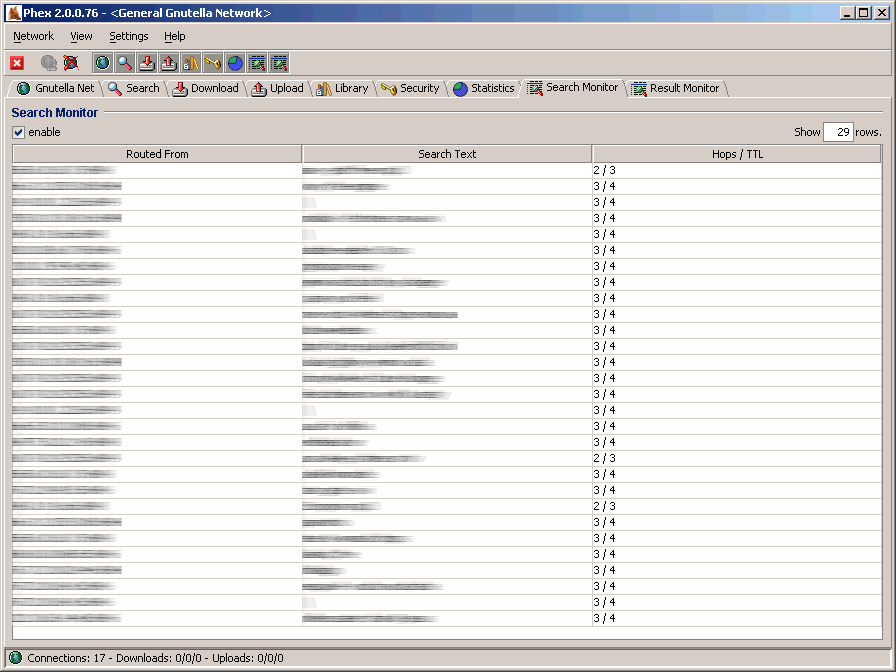Open the Upload tab
896x672 pixels.
pyautogui.click(x=278, y=89)
